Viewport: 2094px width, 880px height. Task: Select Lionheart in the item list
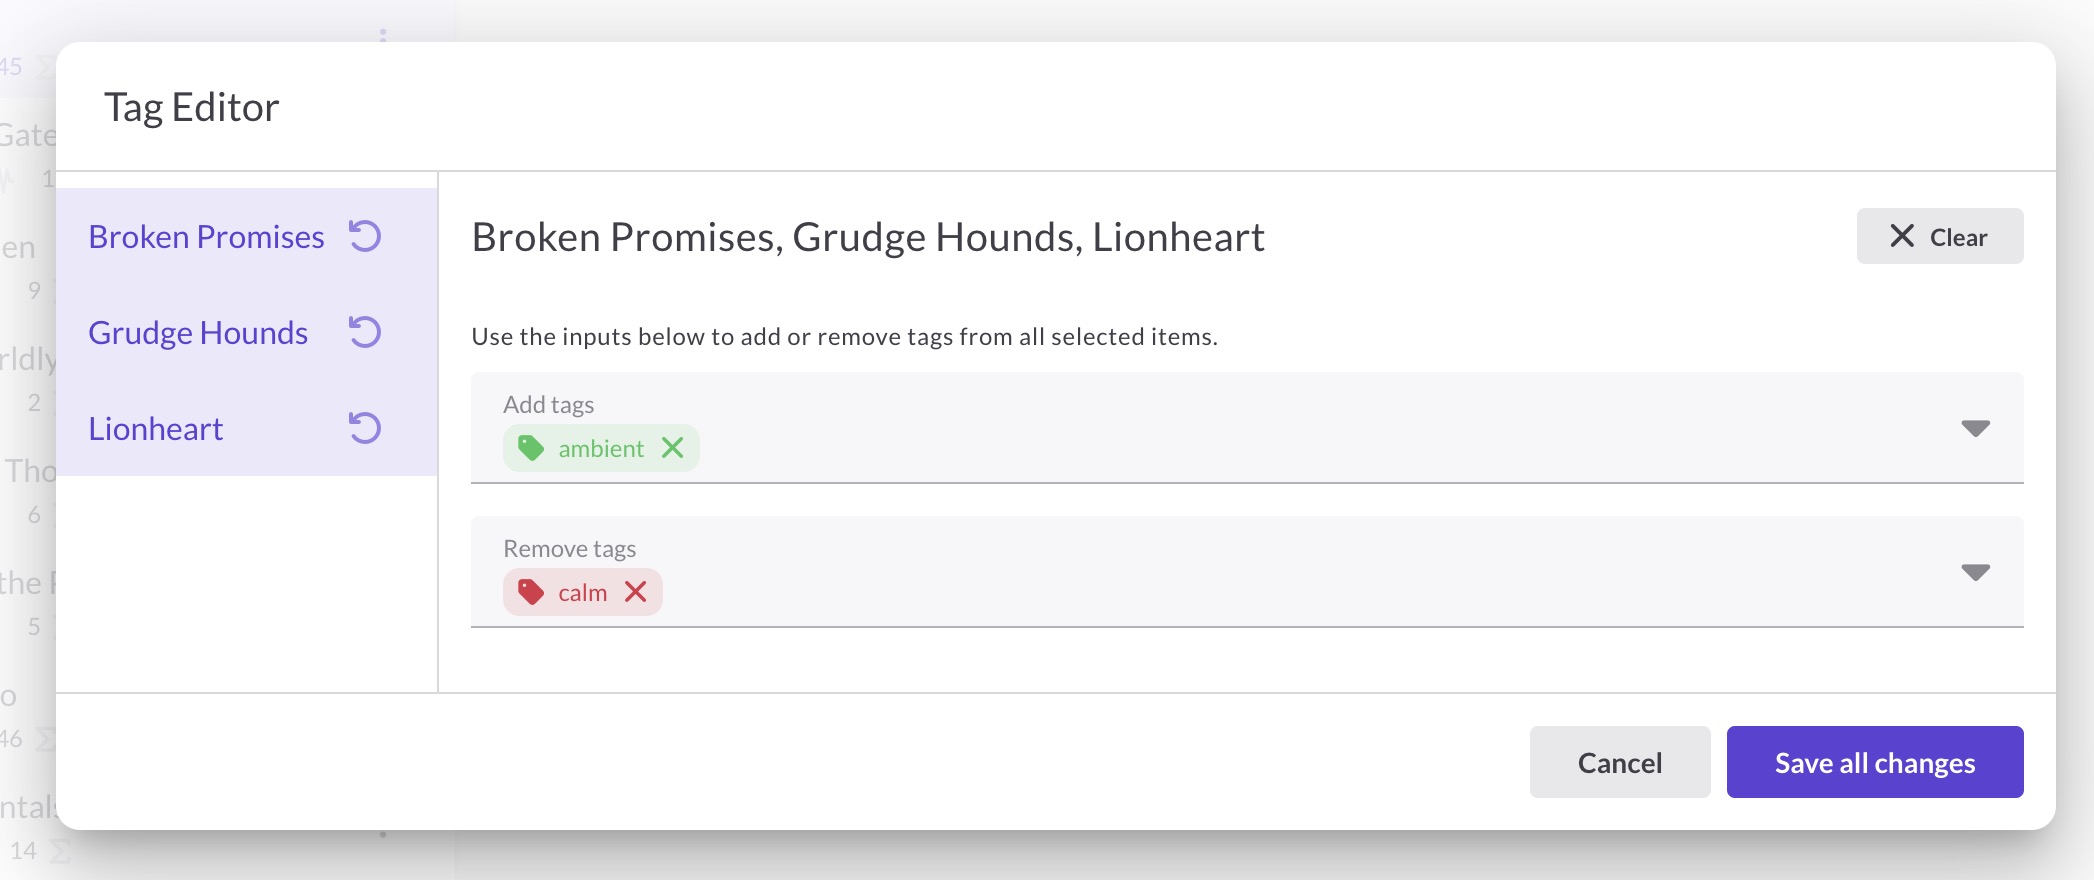coord(156,428)
